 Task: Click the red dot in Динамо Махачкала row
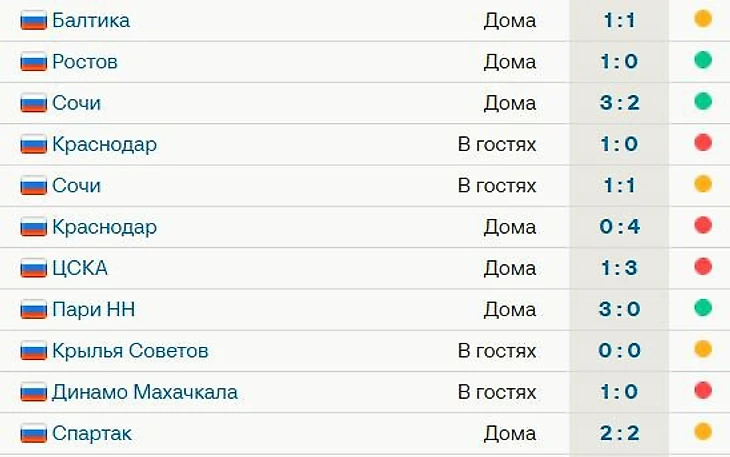703,390
